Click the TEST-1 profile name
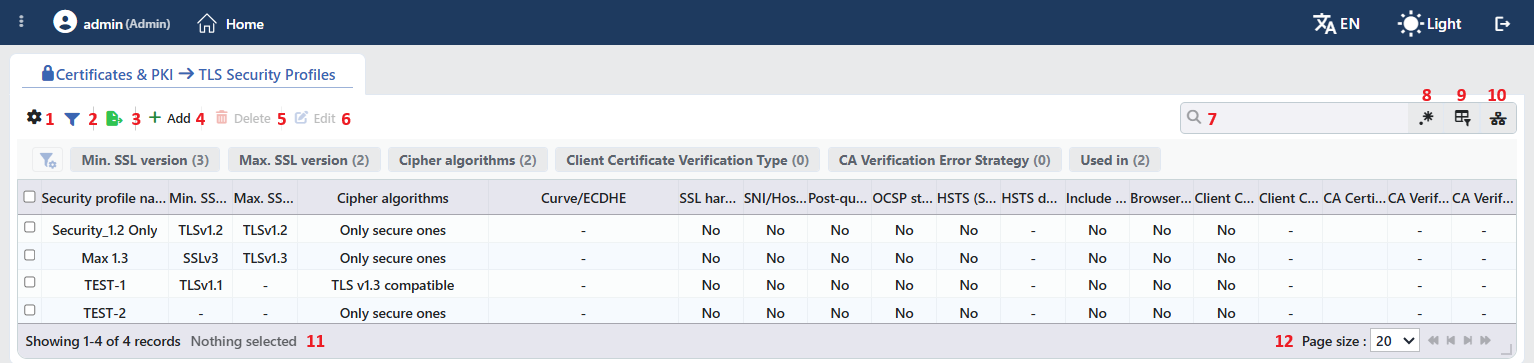The height and width of the screenshot is (363, 1534). click(105, 285)
